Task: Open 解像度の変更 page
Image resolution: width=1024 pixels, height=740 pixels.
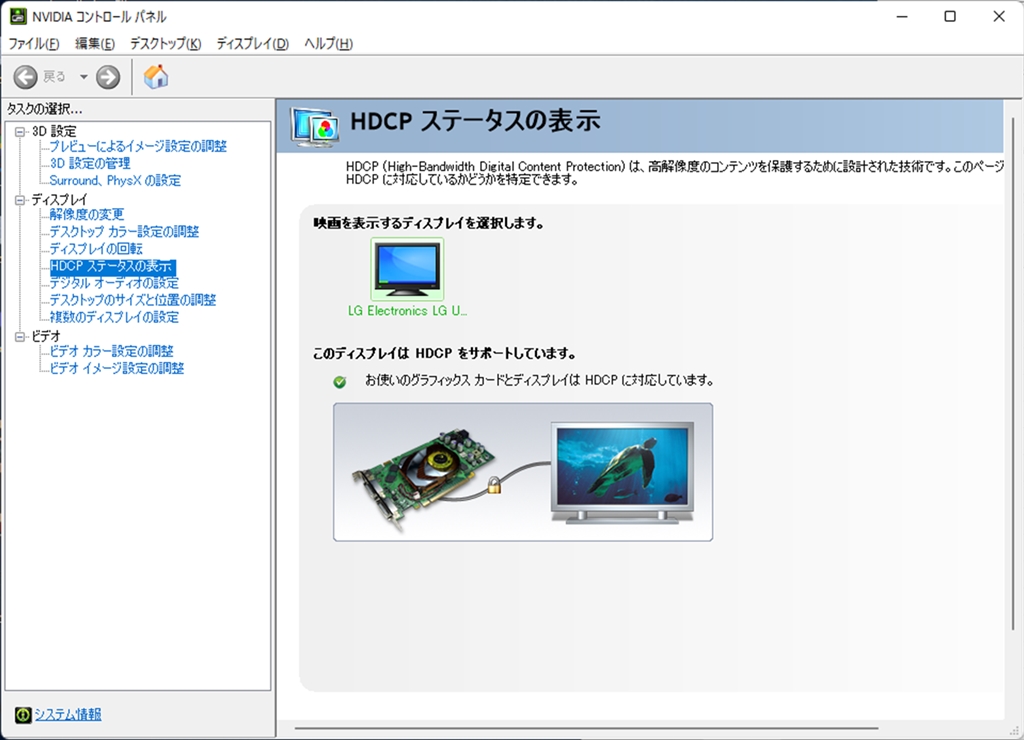Action: pyautogui.click(x=87, y=214)
